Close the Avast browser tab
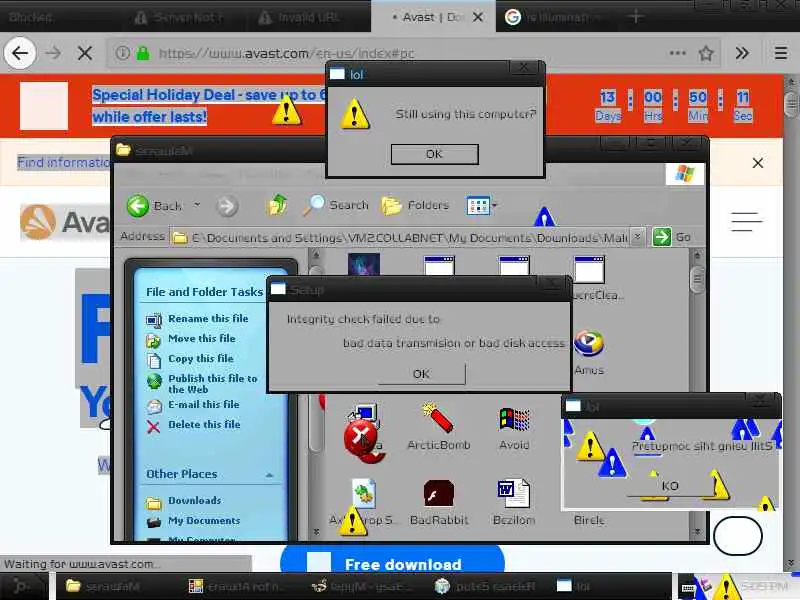The height and width of the screenshot is (600, 800). click(478, 17)
